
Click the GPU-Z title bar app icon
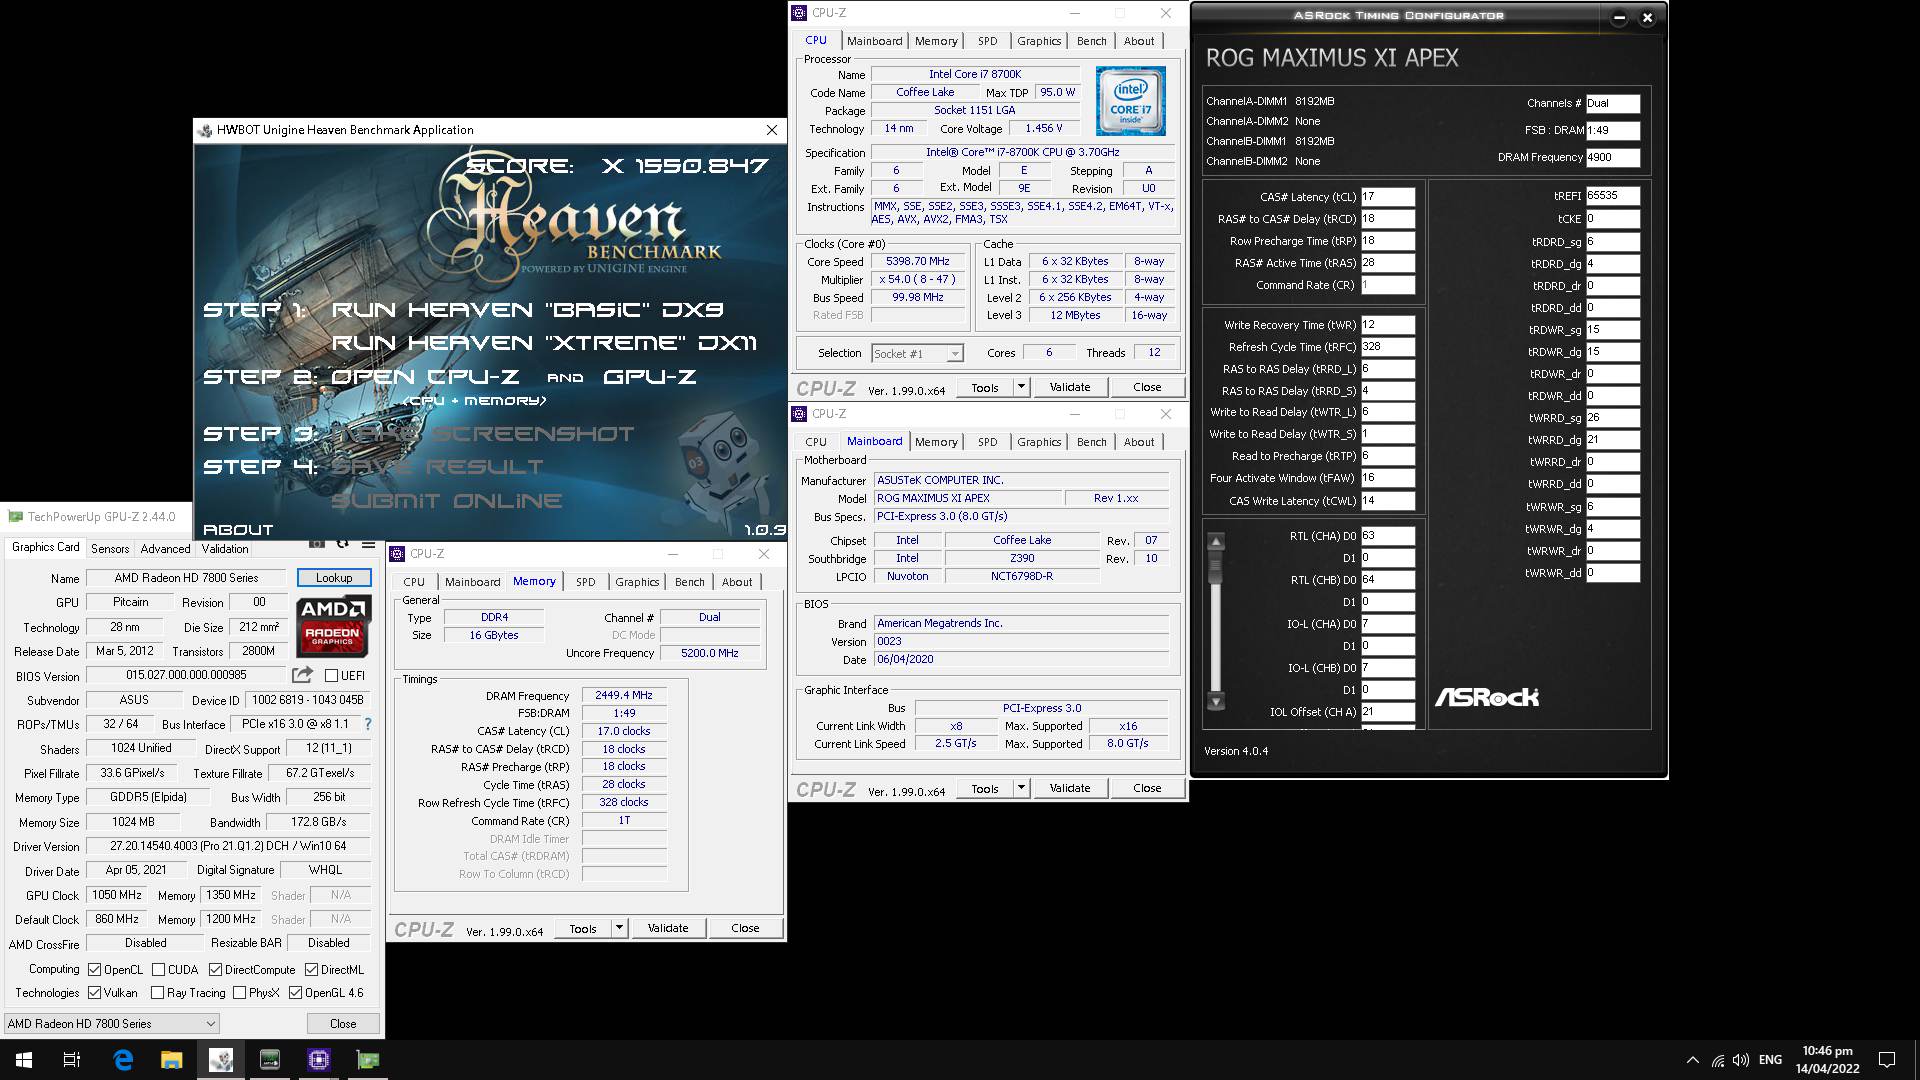click(15, 517)
